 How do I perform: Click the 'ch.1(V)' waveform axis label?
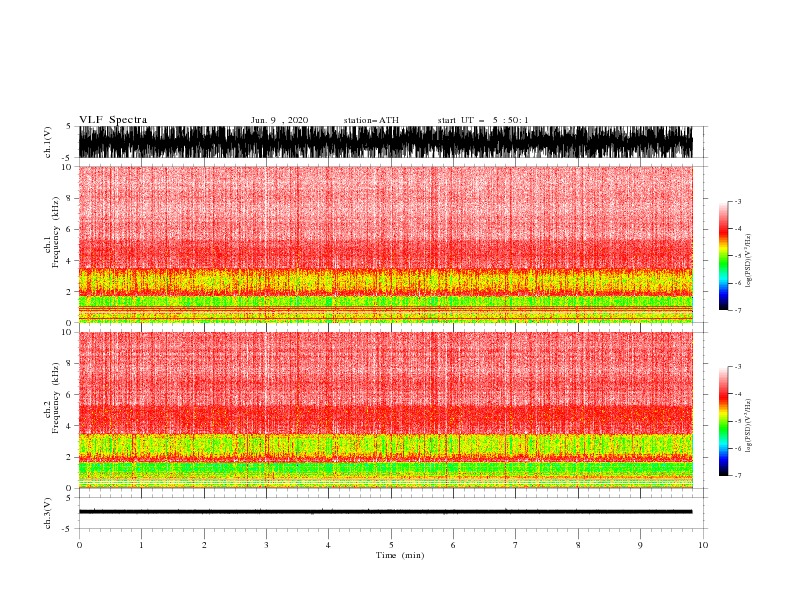(48, 142)
